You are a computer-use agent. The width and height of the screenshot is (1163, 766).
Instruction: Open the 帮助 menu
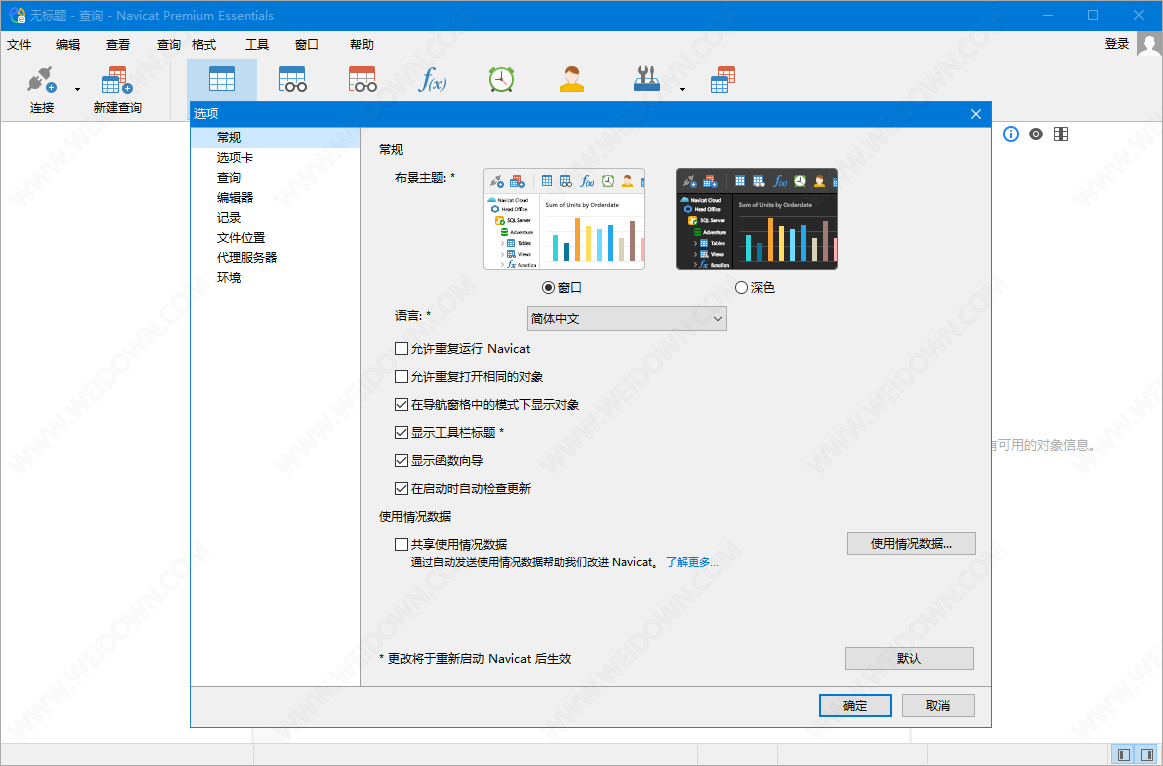[x=362, y=44]
